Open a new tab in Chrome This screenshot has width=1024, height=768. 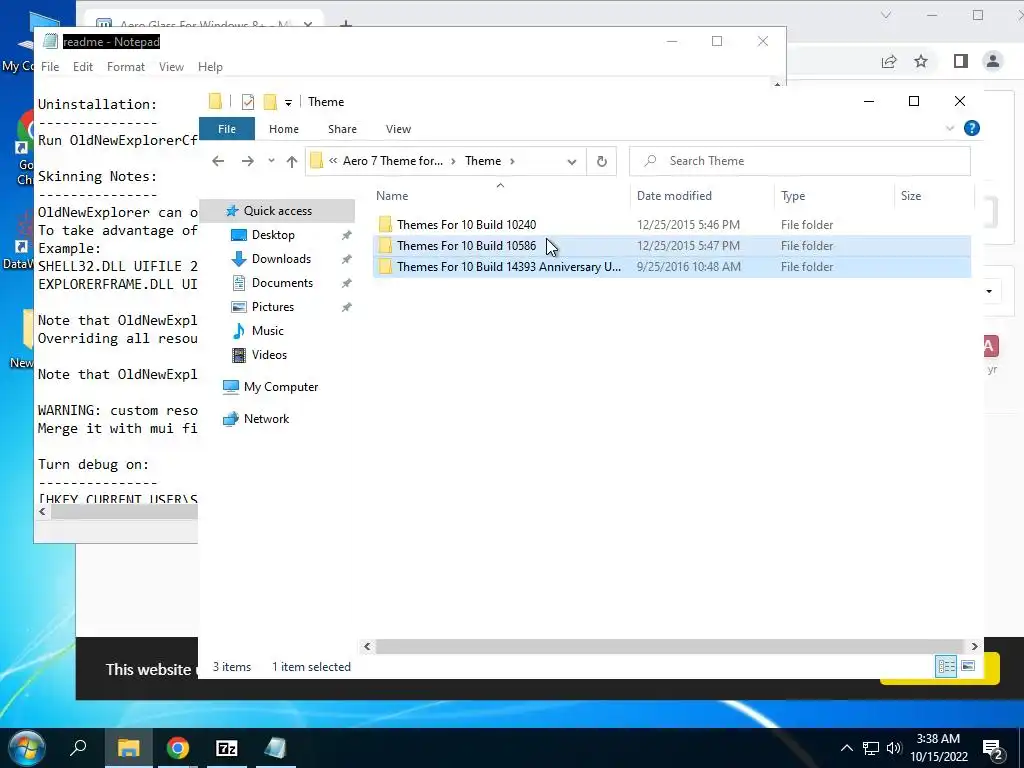click(x=346, y=24)
